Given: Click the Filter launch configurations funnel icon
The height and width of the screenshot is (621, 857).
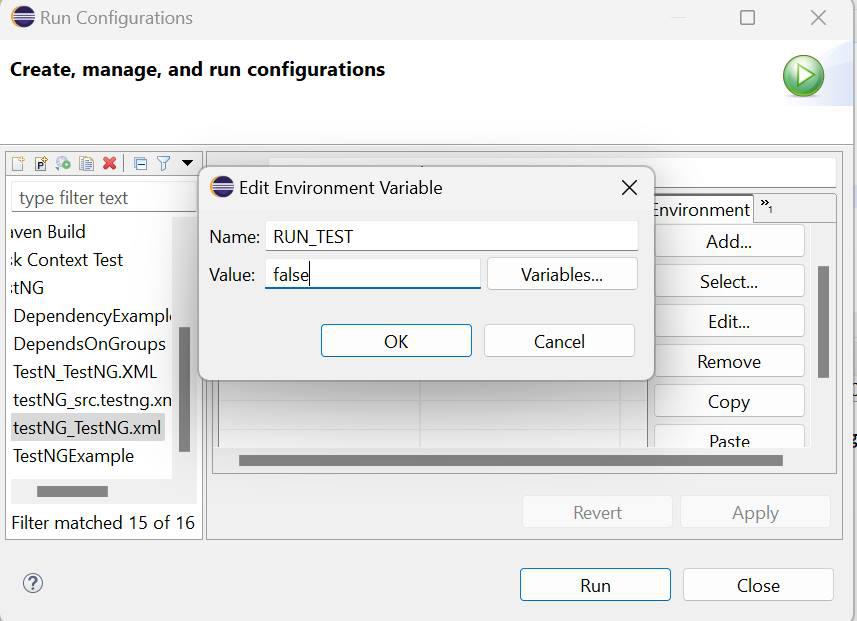Looking at the screenshot, I should pos(163,164).
